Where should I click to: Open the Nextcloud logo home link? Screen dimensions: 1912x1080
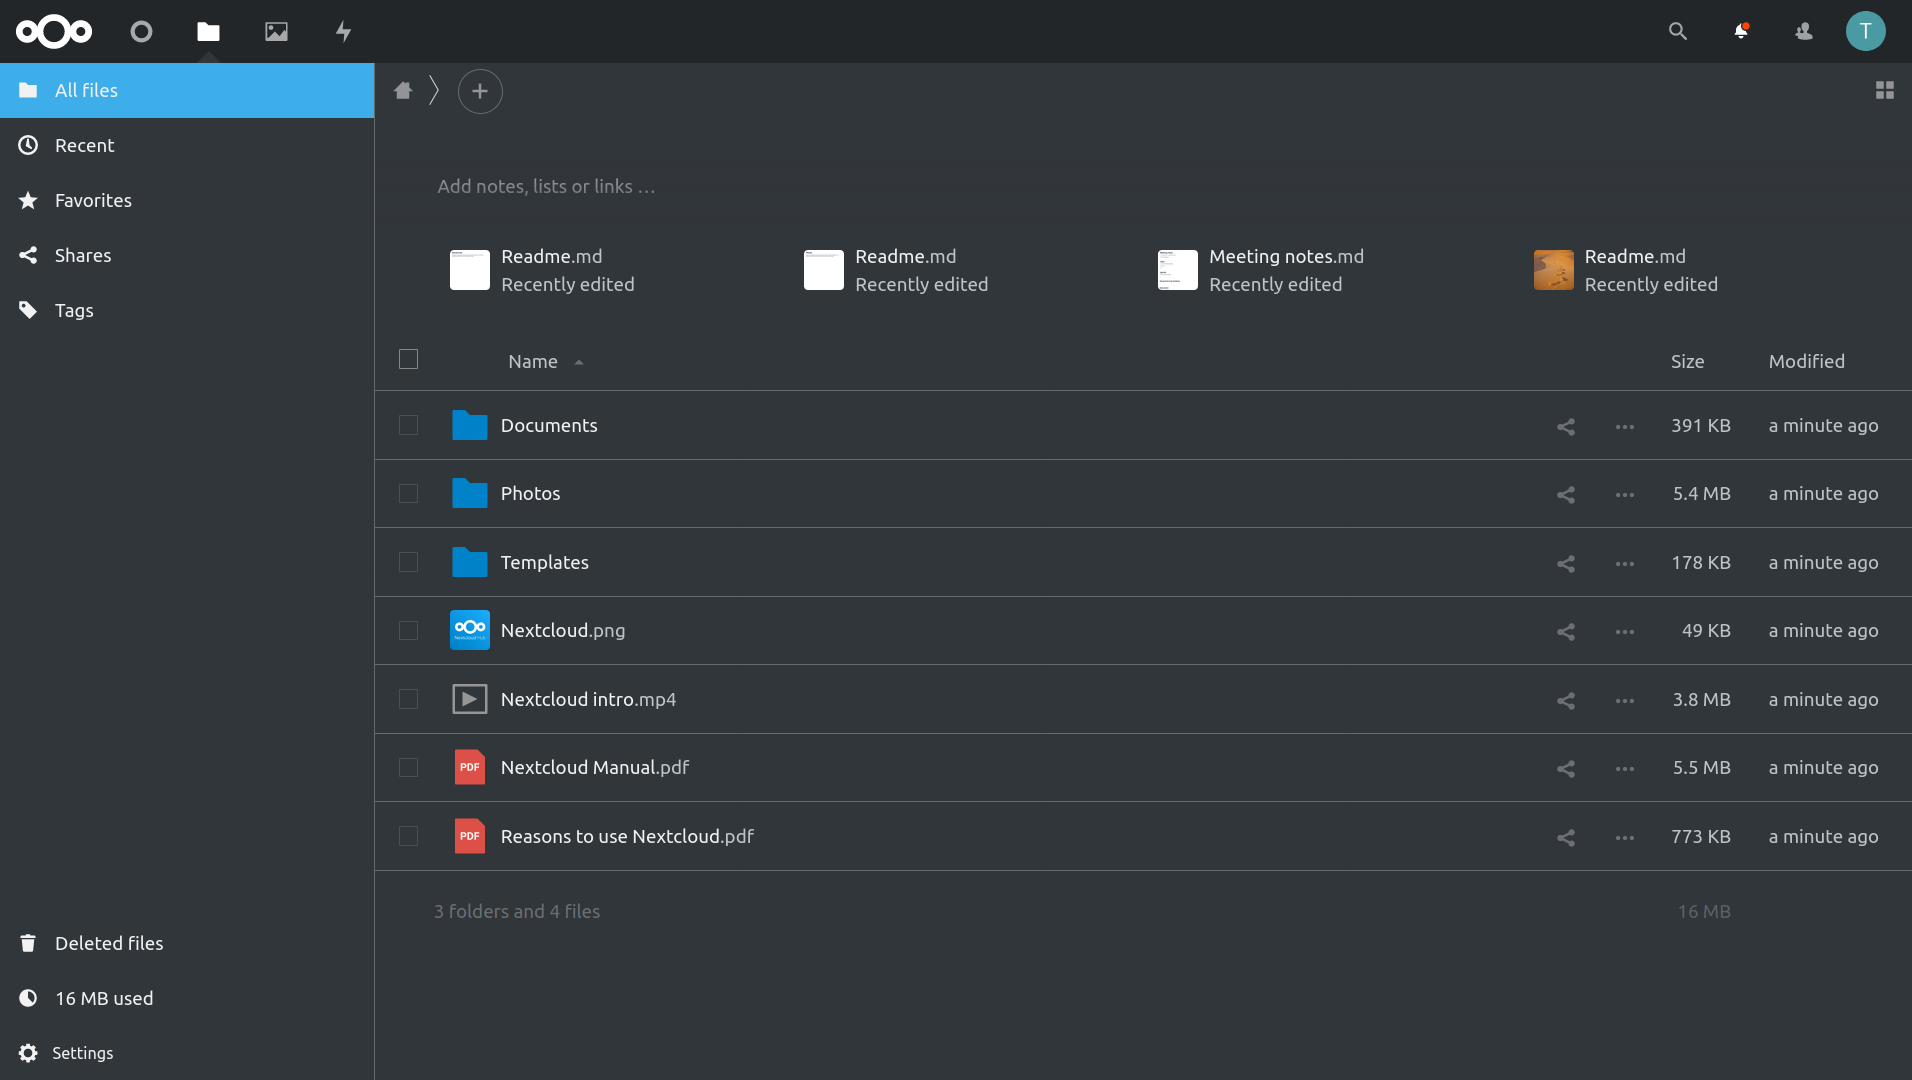point(54,31)
